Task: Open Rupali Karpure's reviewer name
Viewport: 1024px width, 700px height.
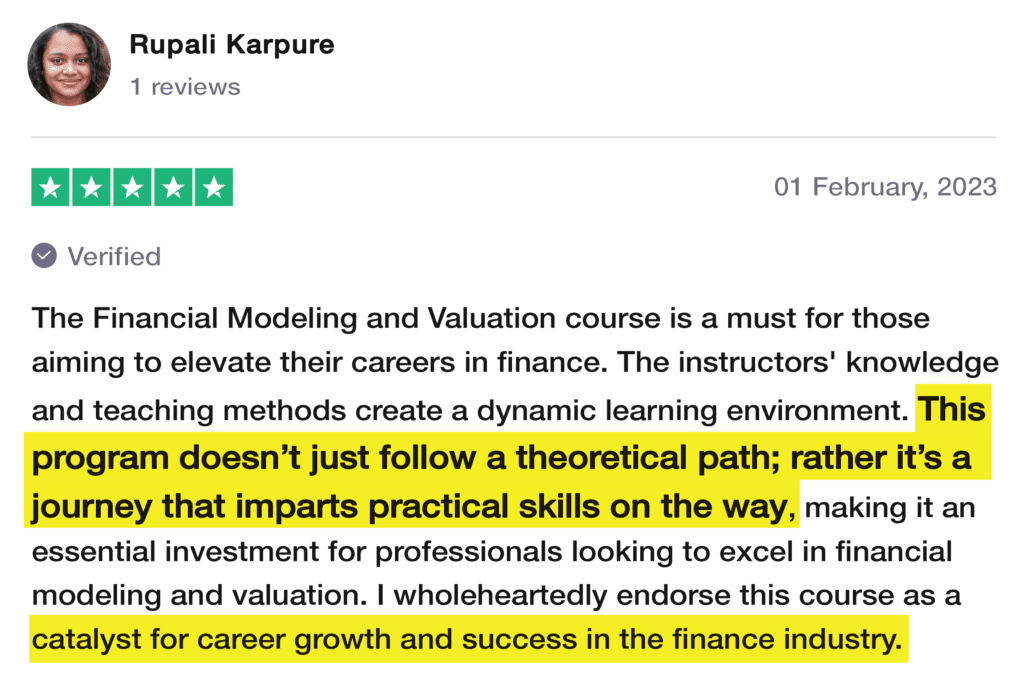Action: (x=232, y=45)
